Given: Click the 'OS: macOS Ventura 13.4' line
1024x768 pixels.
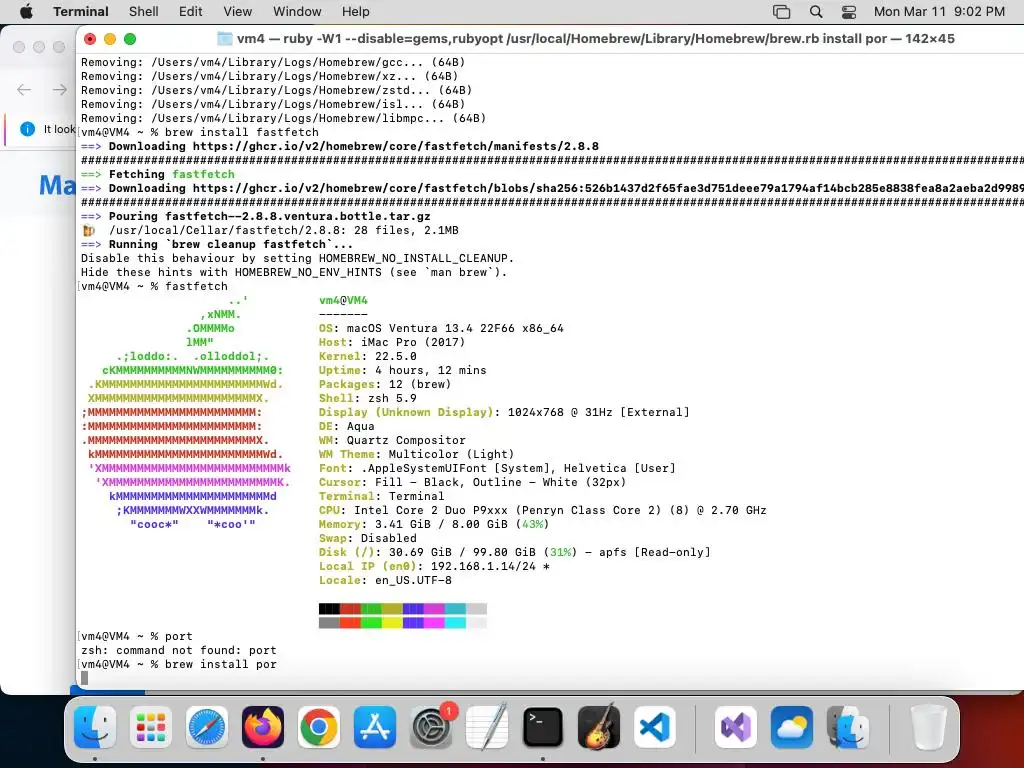Looking at the screenshot, I should tap(441, 328).
